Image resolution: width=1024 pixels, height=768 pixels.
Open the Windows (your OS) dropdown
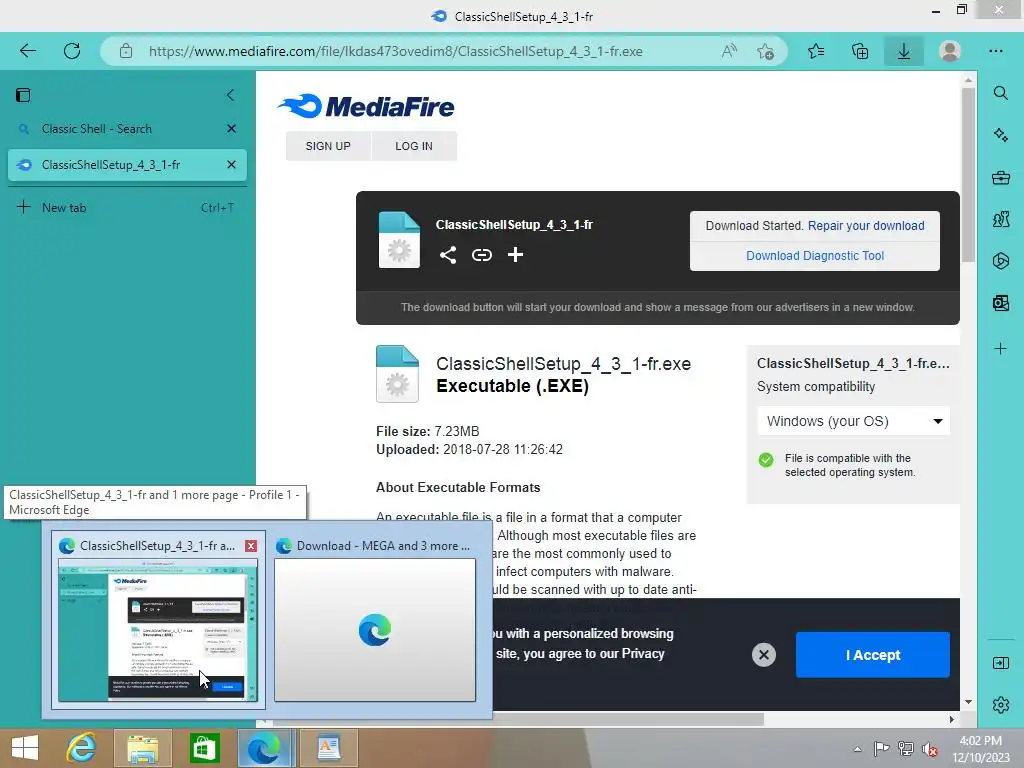[854, 421]
